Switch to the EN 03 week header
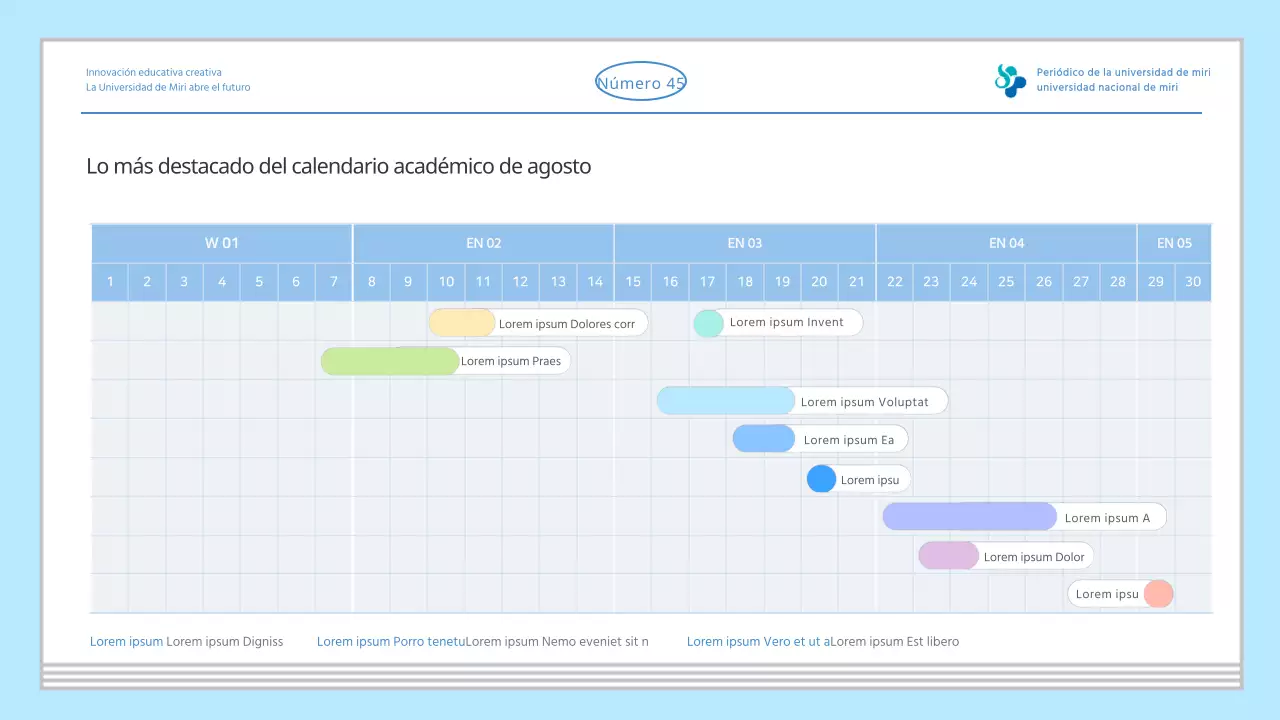This screenshot has height=720, width=1280. (745, 243)
